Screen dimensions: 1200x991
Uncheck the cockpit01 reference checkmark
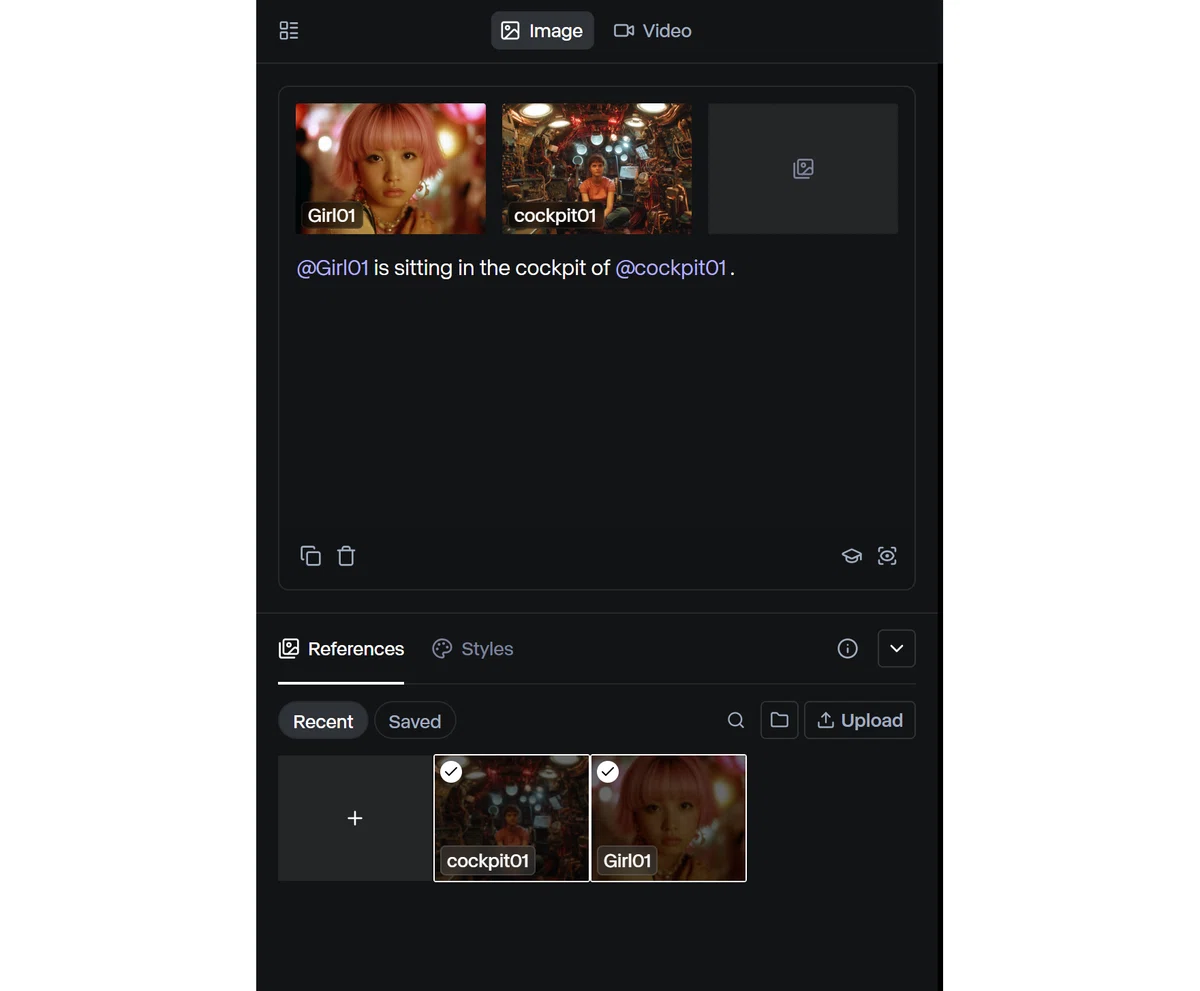click(x=451, y=771)
